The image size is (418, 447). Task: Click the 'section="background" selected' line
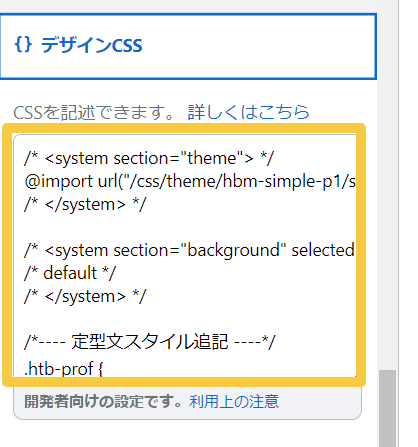coord(189,250)
